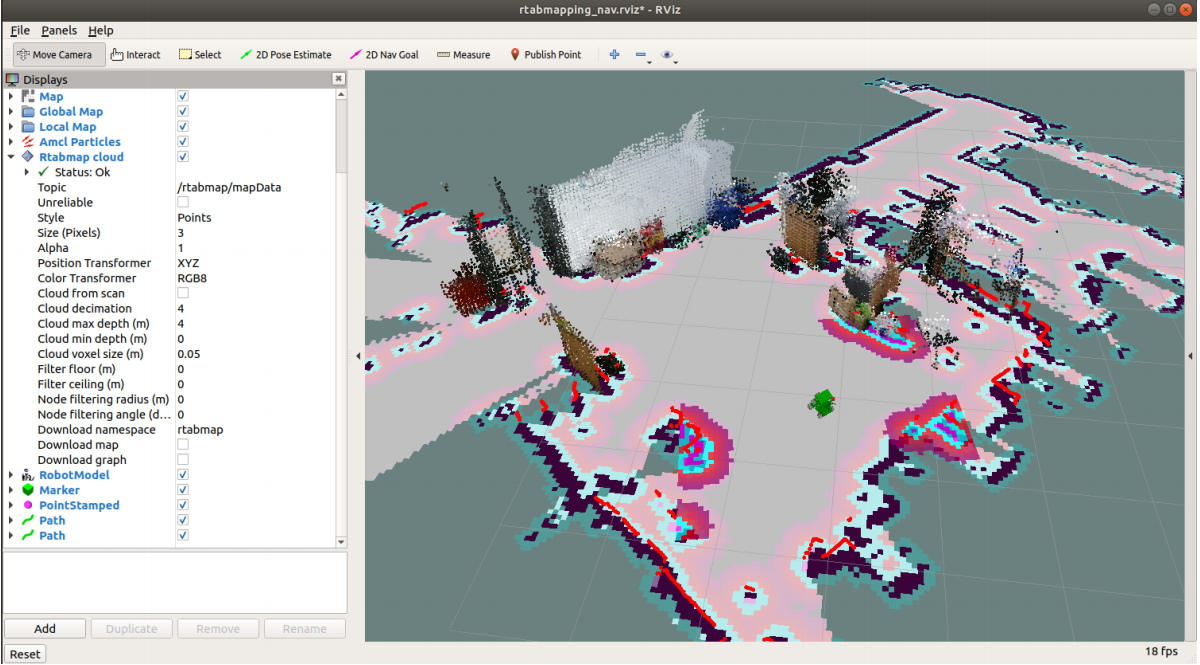
Task: Activate the Interact tool
Action: coord(135,55)
